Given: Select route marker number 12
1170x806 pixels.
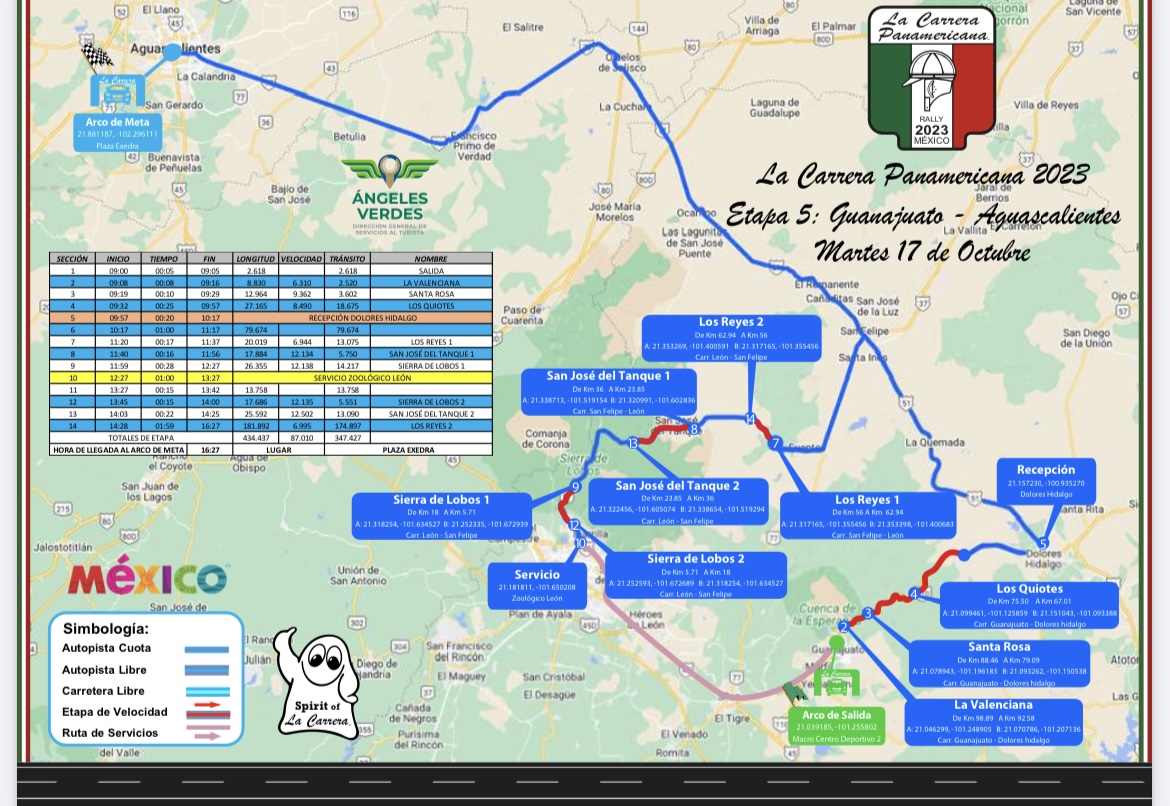Looking at the screenshot, I should click(x=574, y=525).
